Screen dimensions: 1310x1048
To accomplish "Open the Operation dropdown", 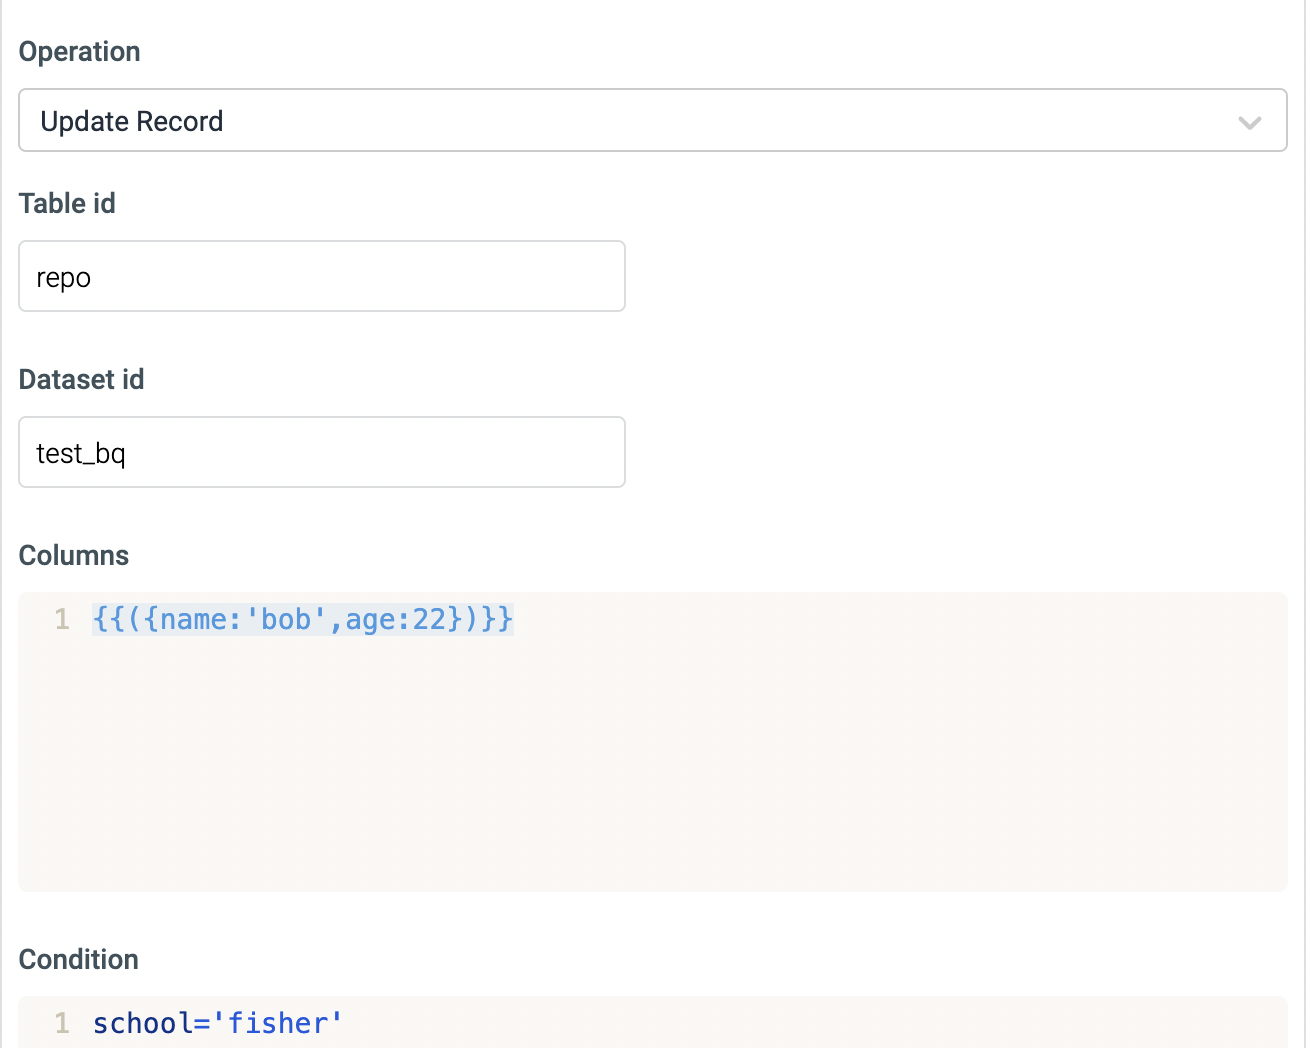I will [x=652, y=121].
